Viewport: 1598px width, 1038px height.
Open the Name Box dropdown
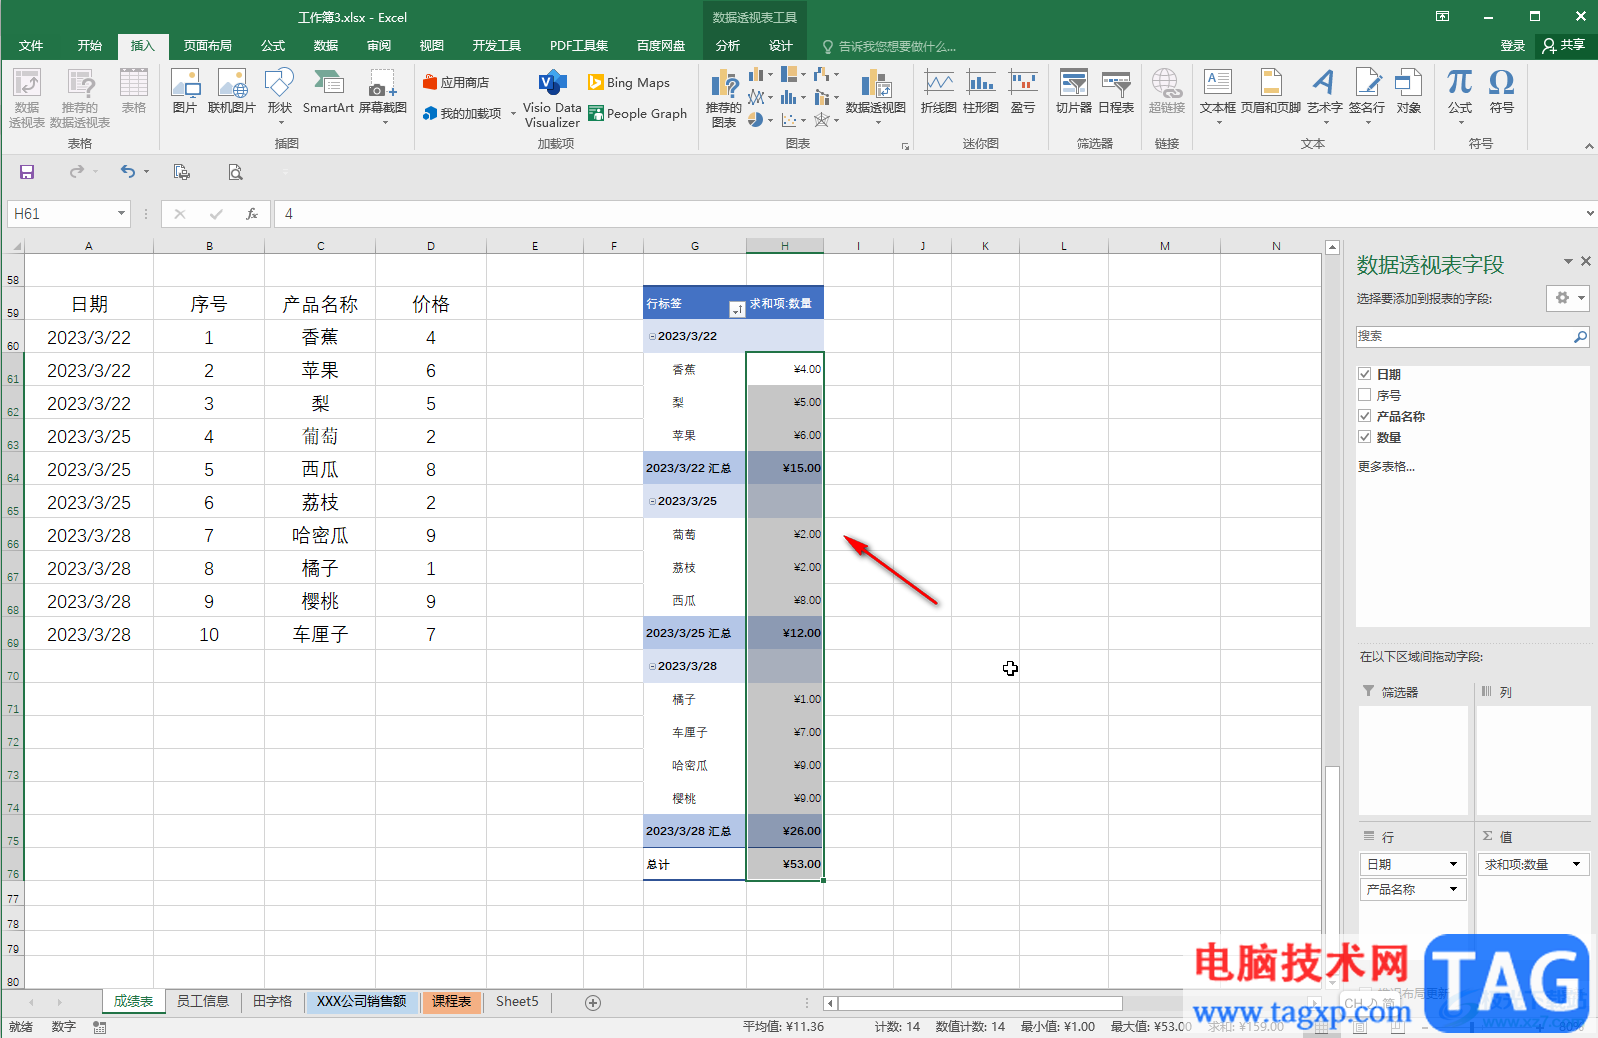point(121,213)
